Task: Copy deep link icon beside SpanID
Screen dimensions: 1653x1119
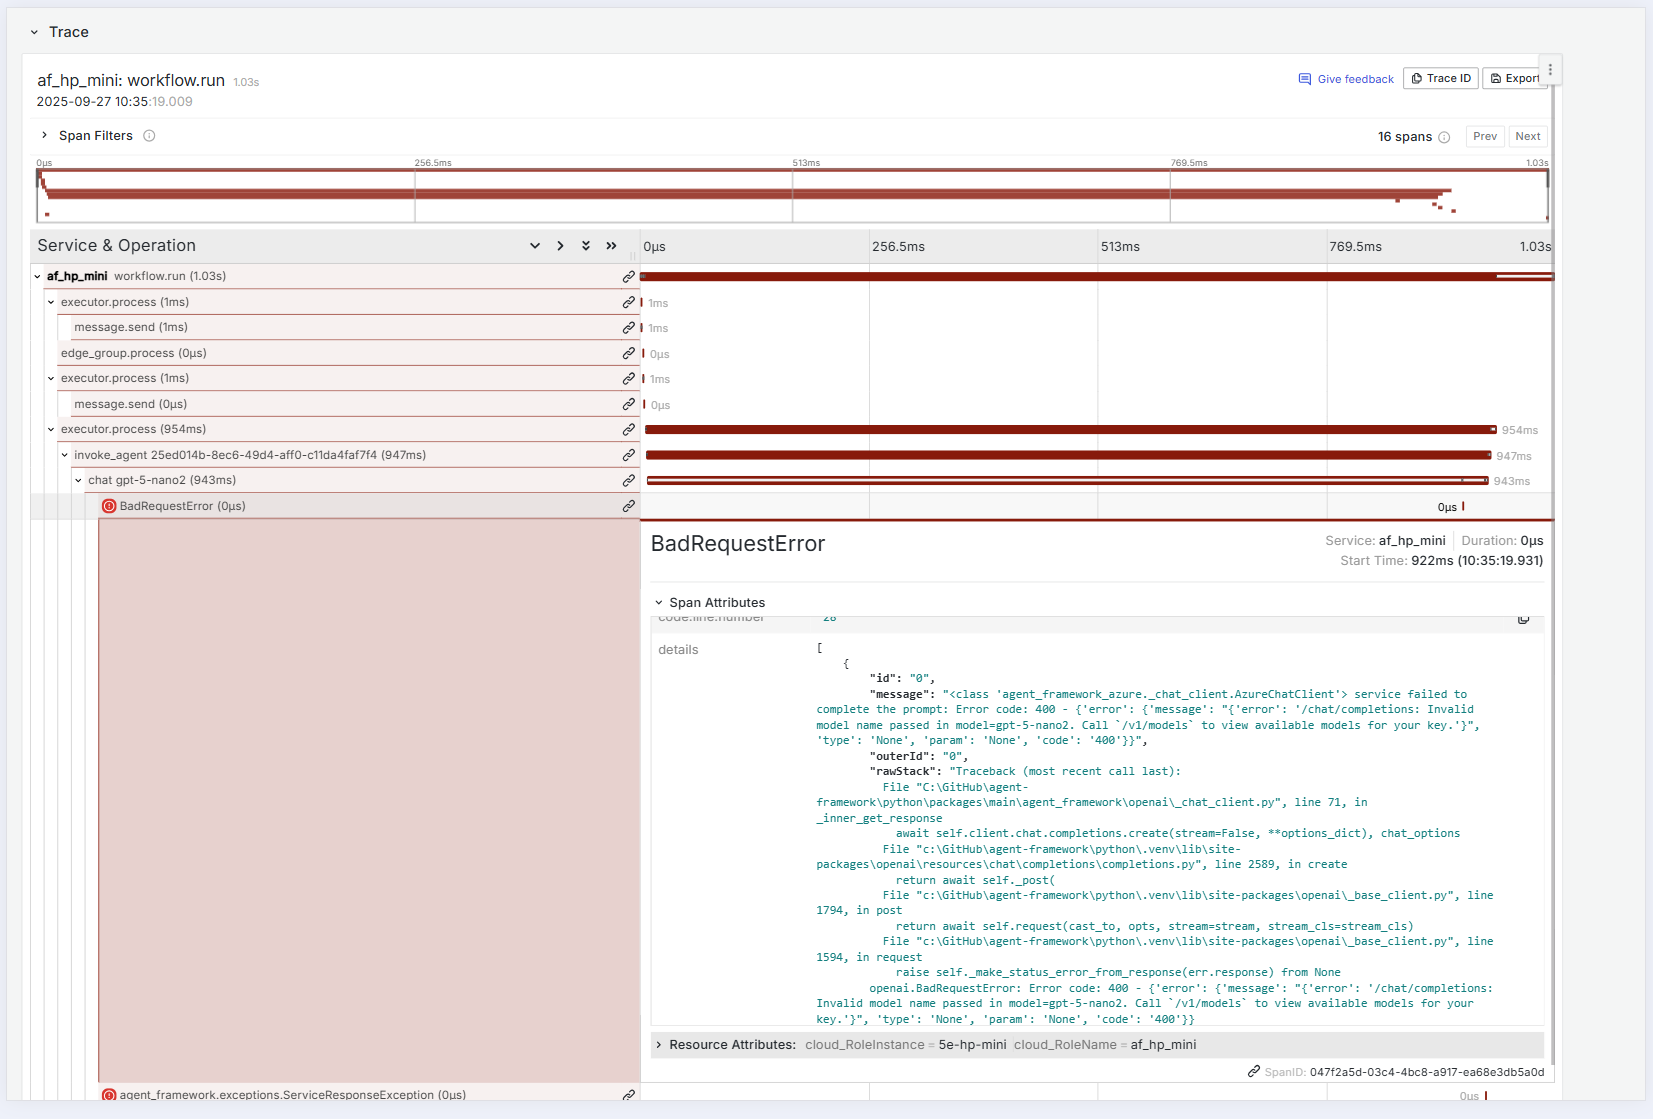Action: click(x=1253, y=1072)
